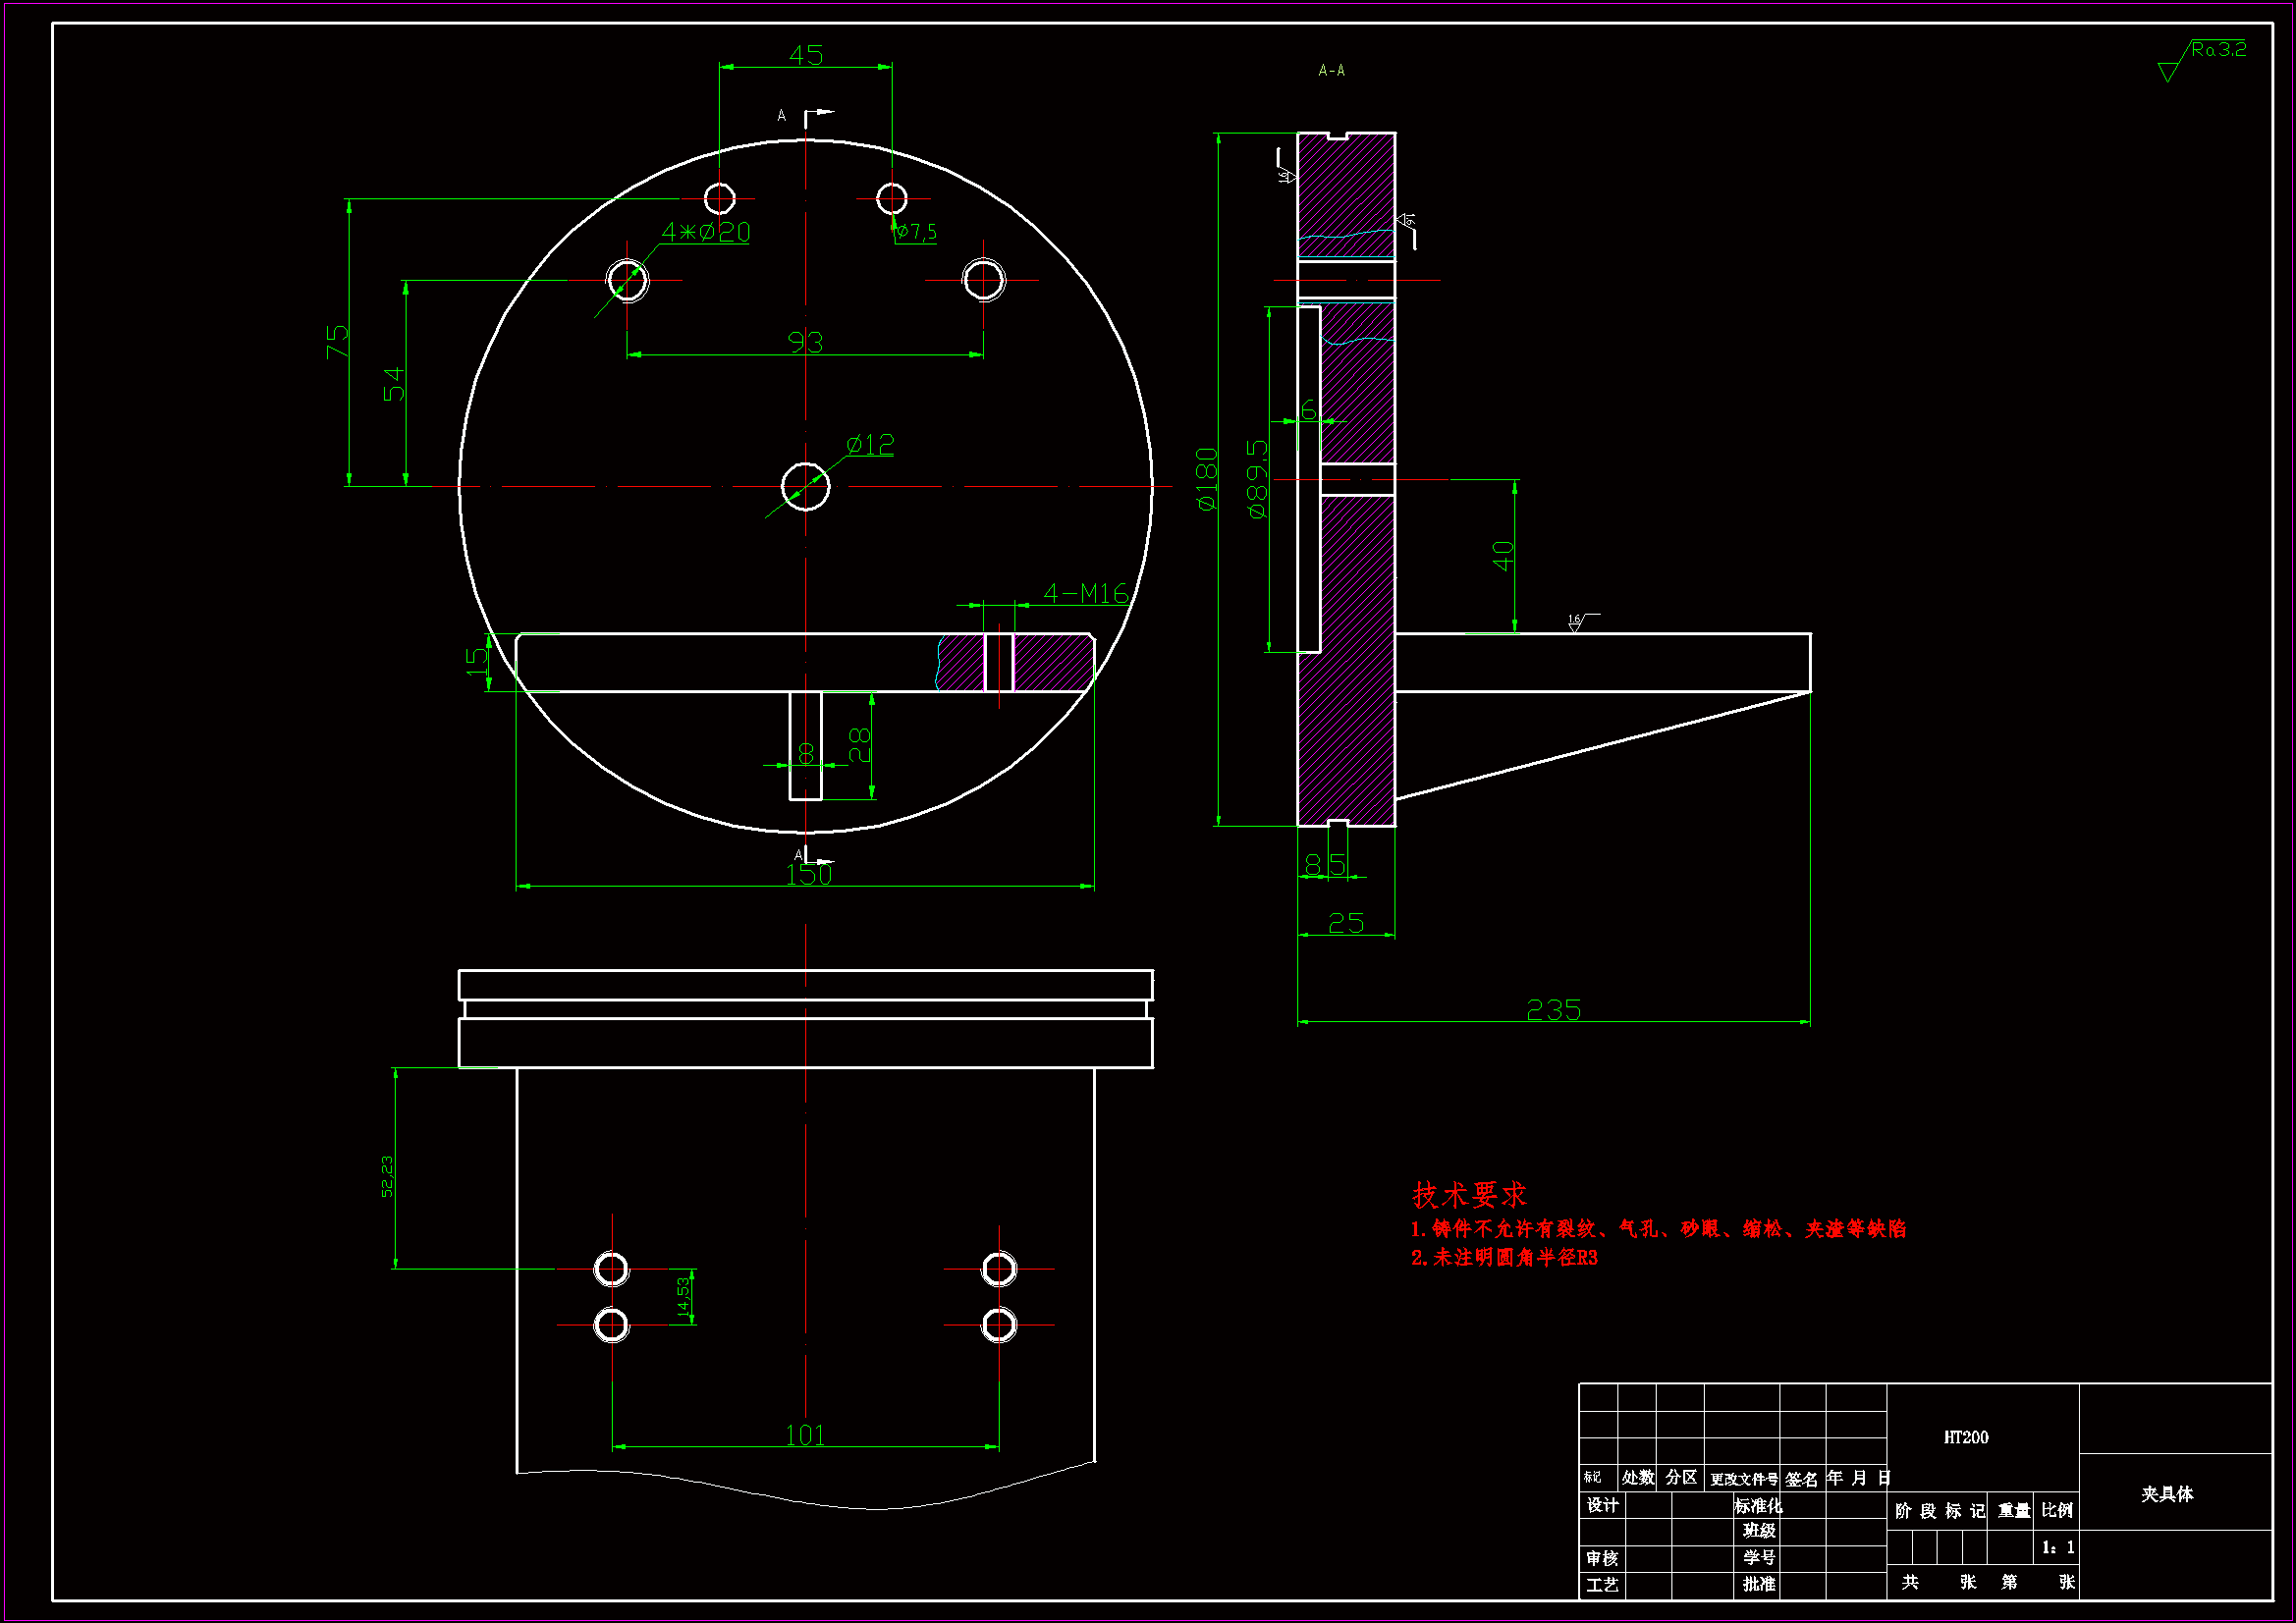This screenshot has height=1623, width=2296.
Task: Click the 设计 cell in title block
Action: [x=1602, y=1505]
